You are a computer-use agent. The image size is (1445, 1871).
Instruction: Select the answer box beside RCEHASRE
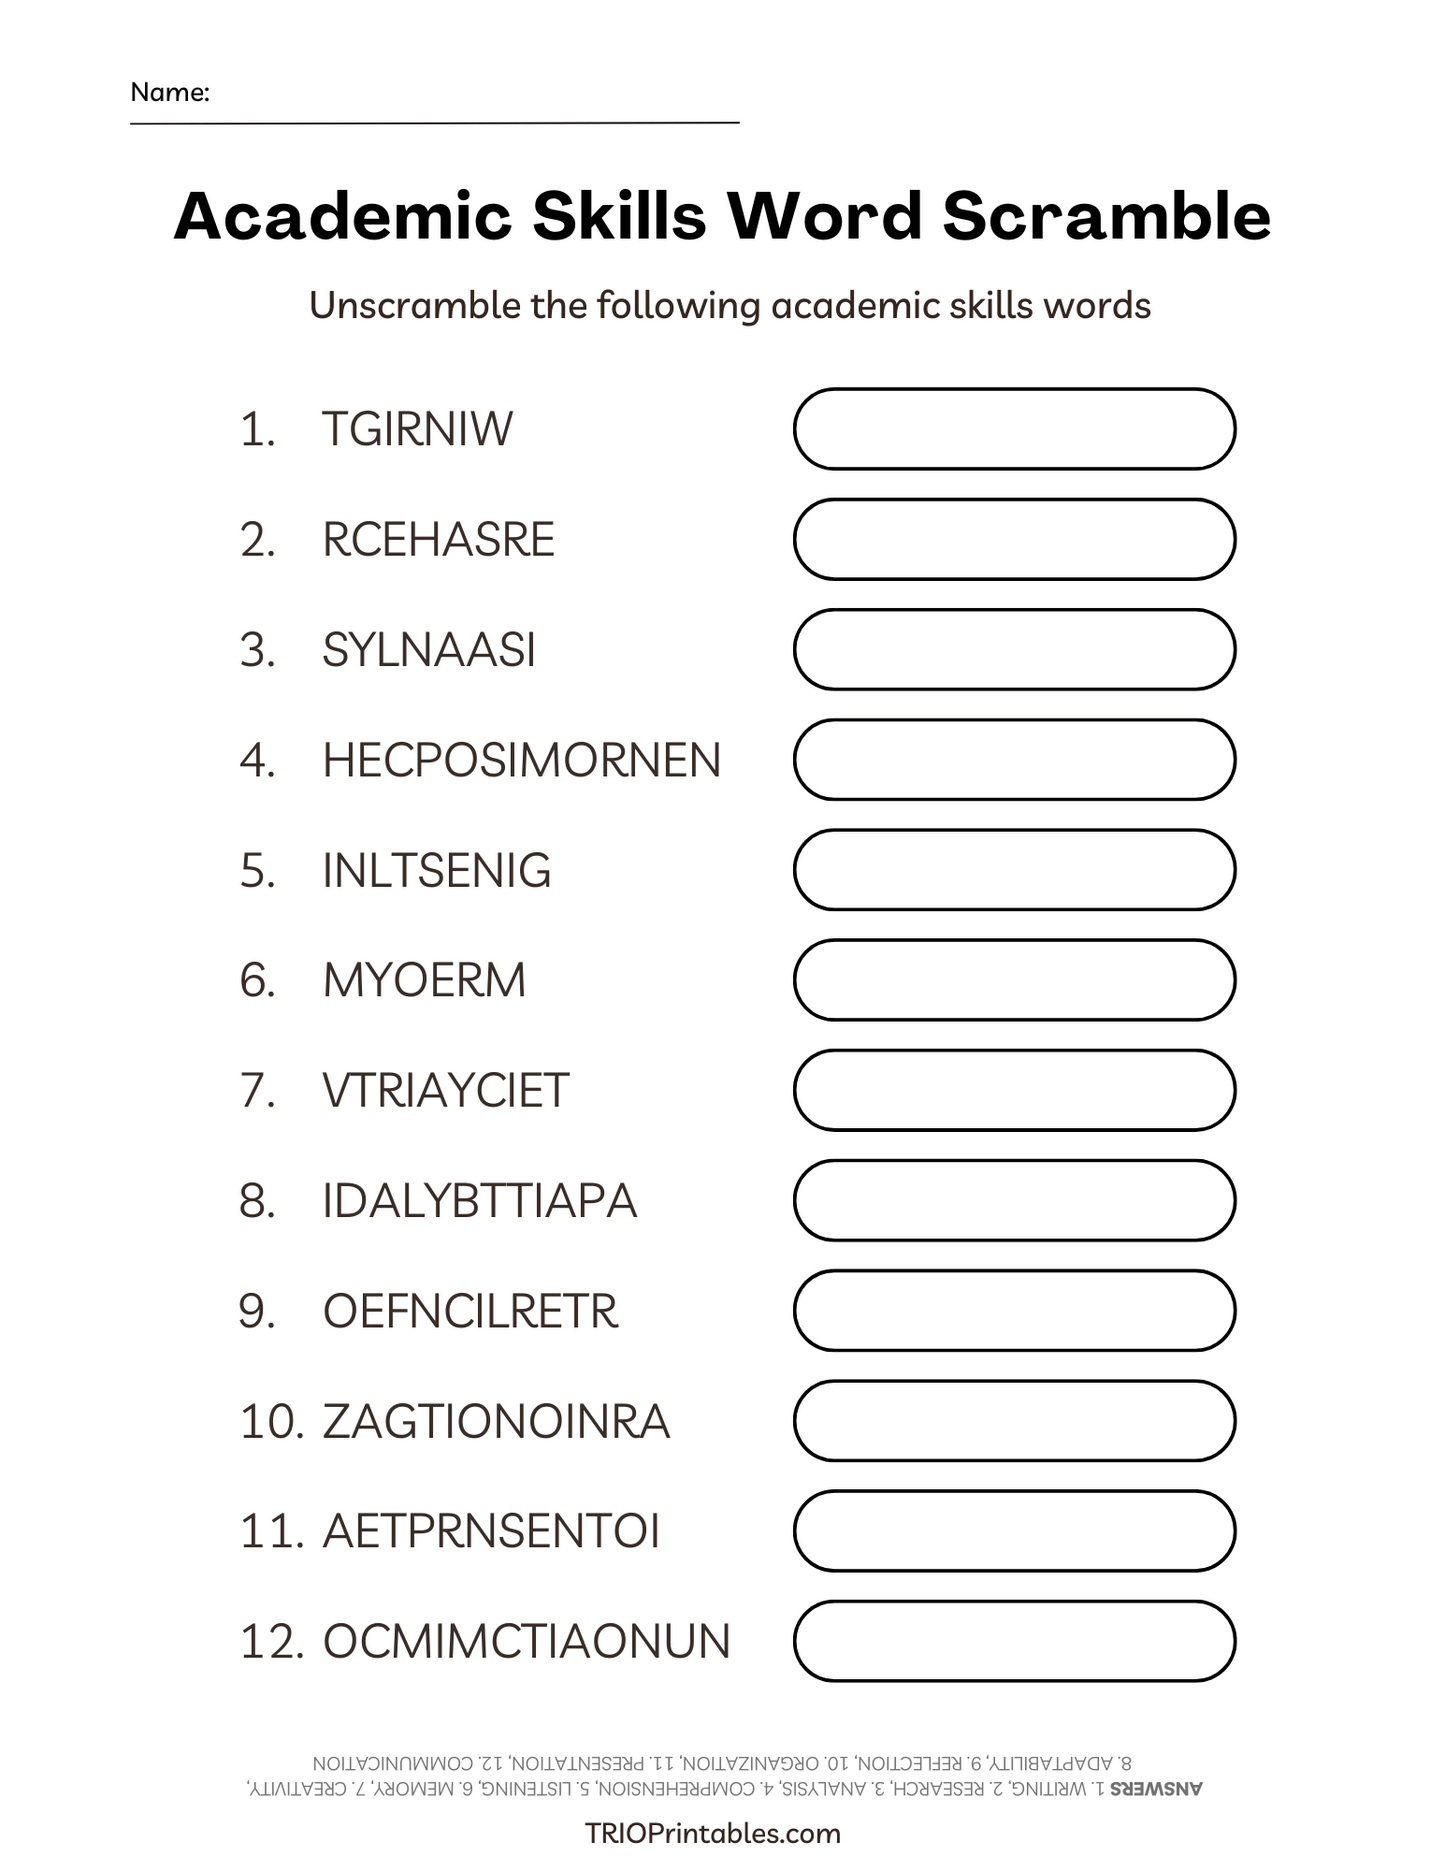pyautogui.click(x=1014, y=539)
